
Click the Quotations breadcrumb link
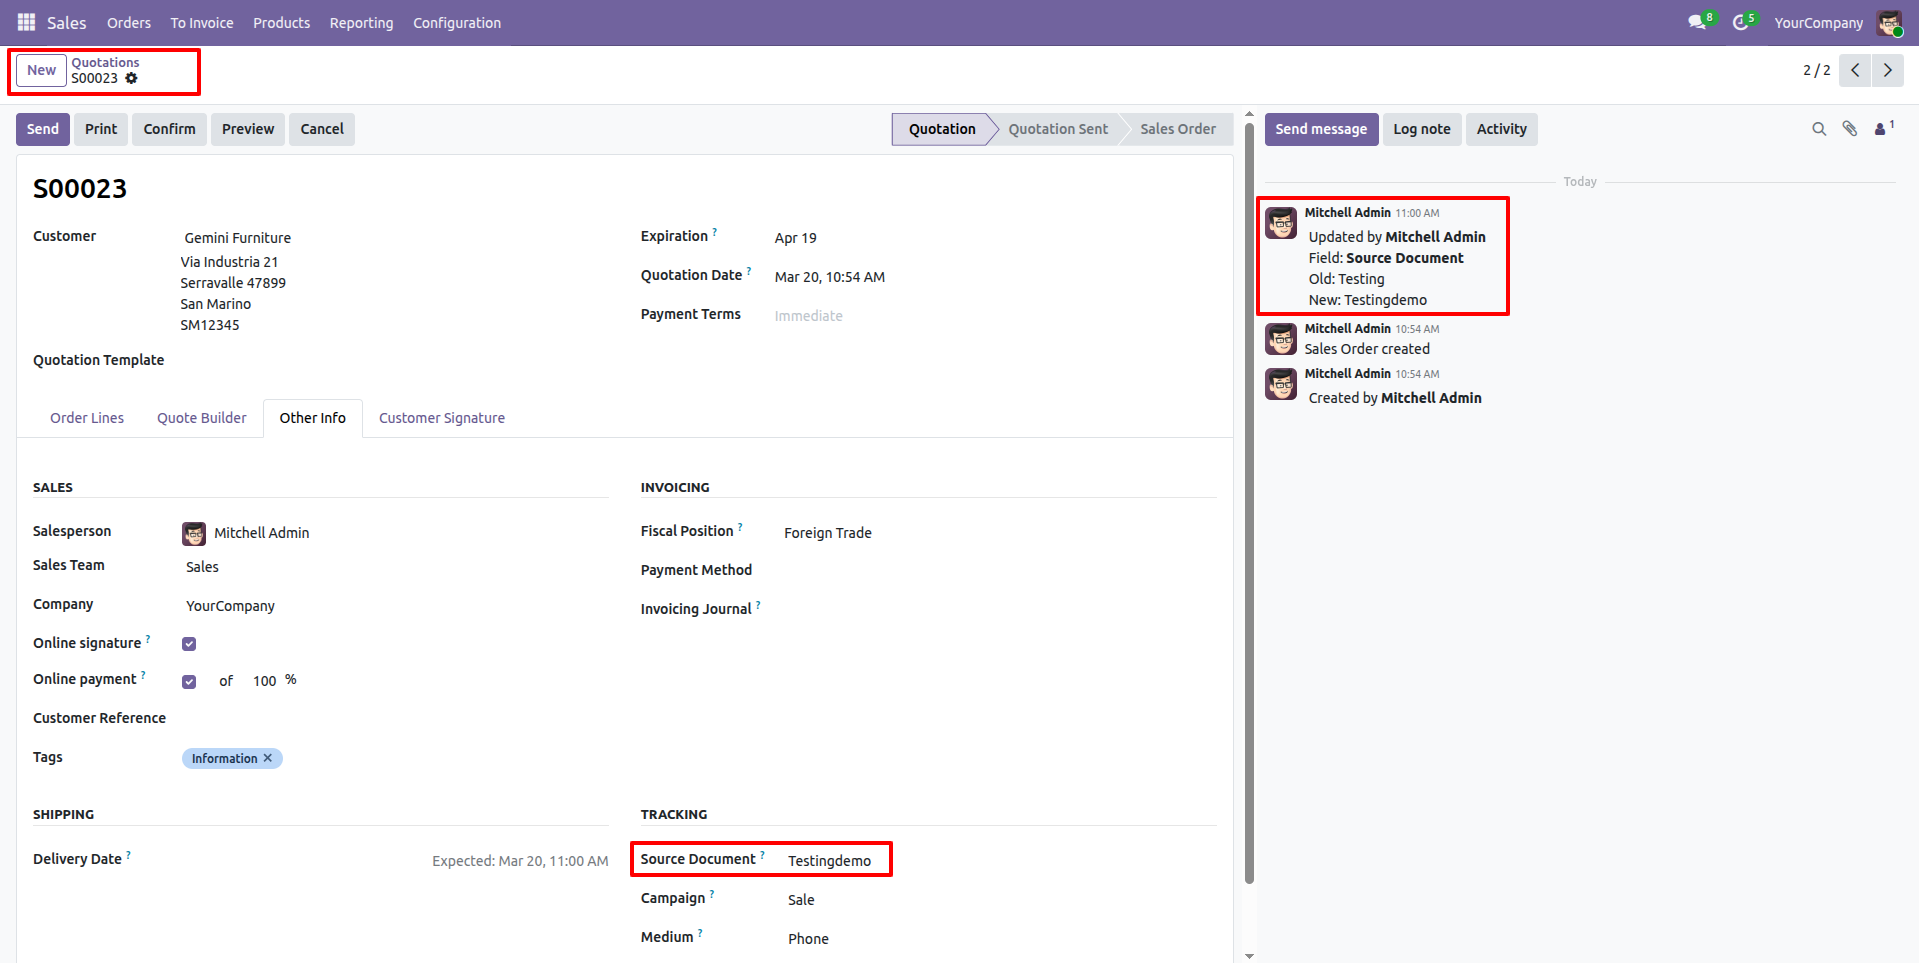(105, 62)
